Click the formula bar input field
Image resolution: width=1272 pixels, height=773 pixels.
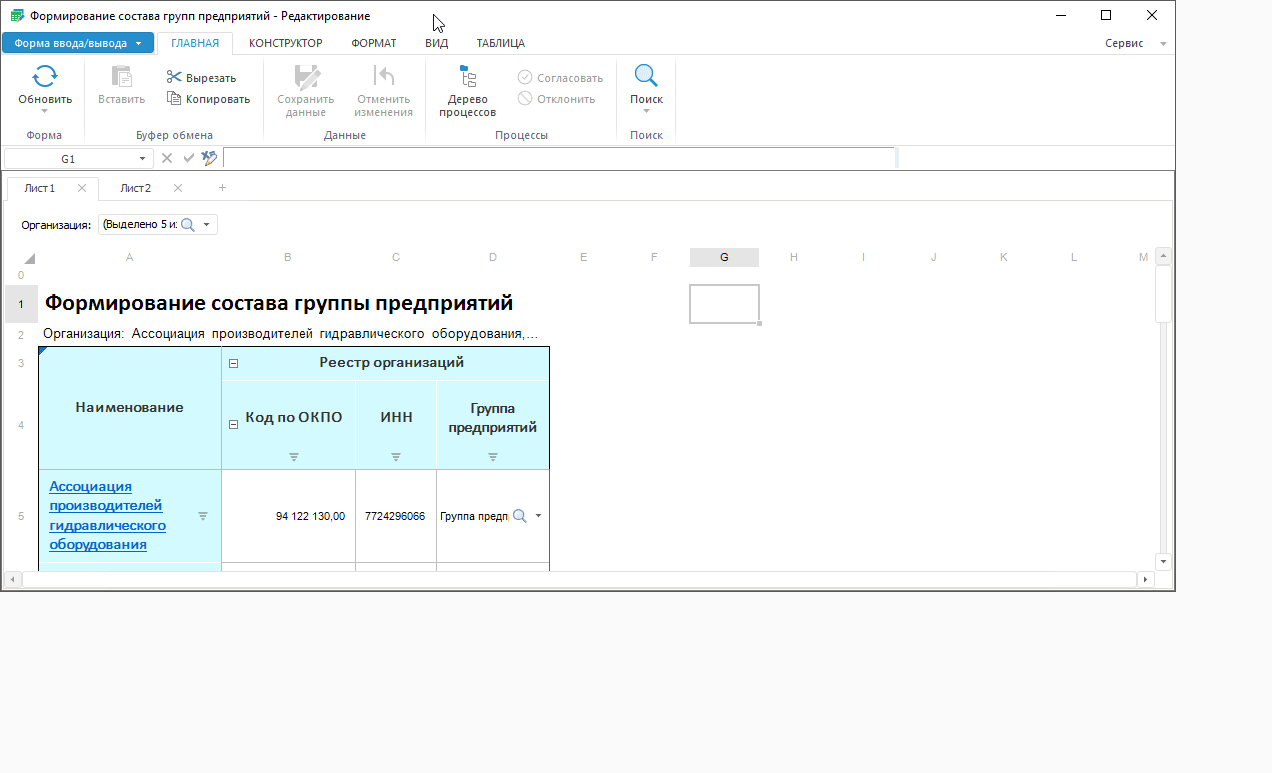(x=558, y=158)
